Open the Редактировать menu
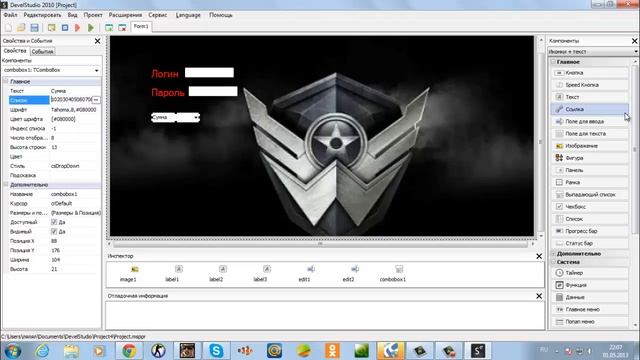 42,15
